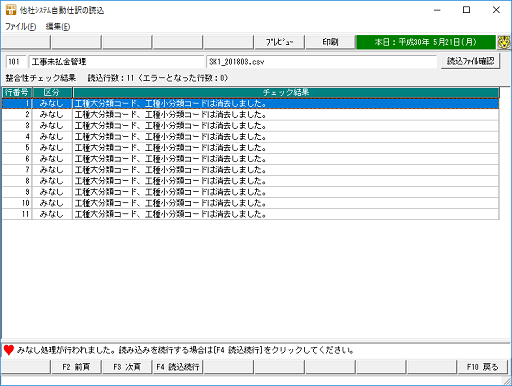The height and width of the screenshot is (386, 512).
Task: Click みなし cell in row 5
Action: [x=52, y=148]
